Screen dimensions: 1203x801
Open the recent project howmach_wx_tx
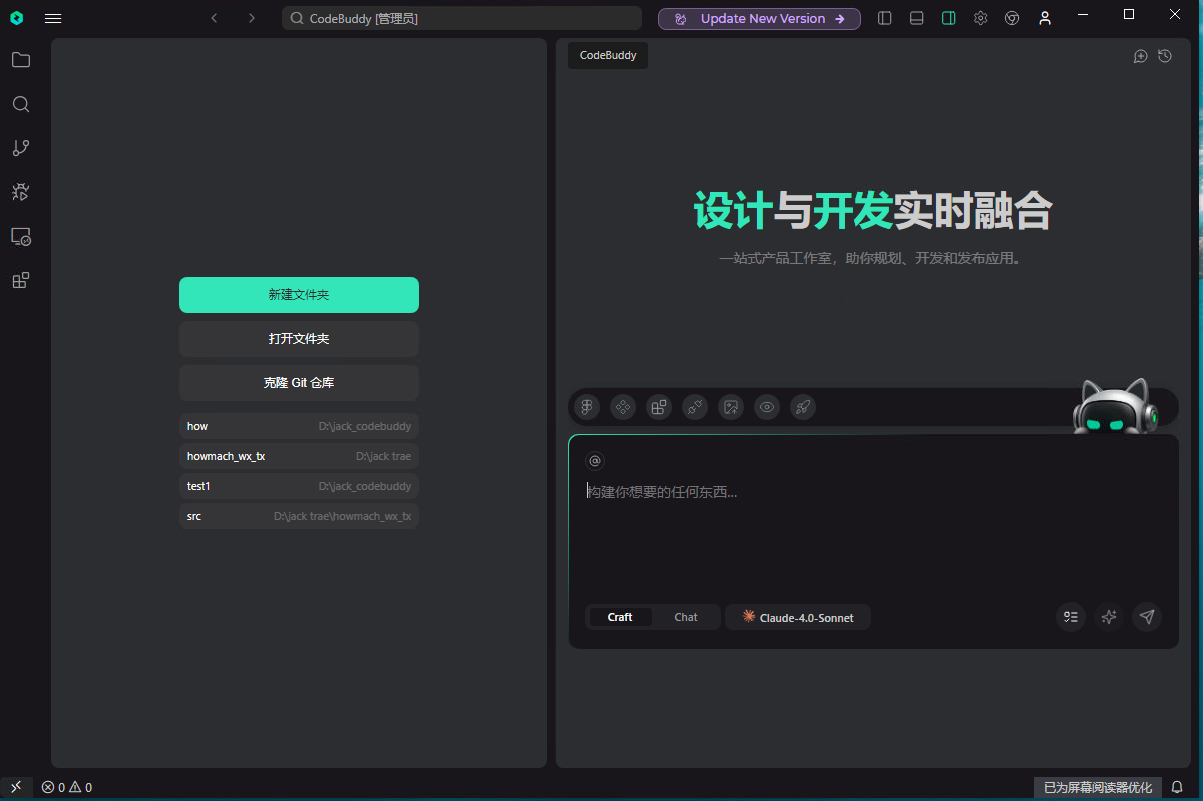[298, 456]
